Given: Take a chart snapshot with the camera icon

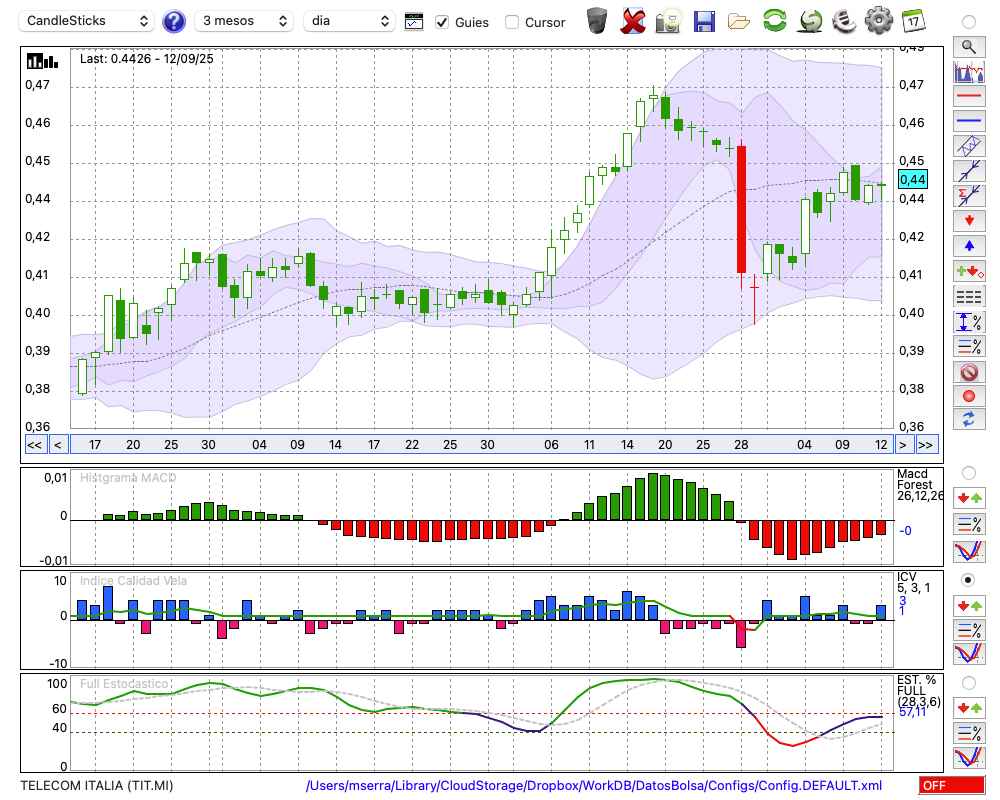Looking at the screenshot, I should (x=668, y=21).
